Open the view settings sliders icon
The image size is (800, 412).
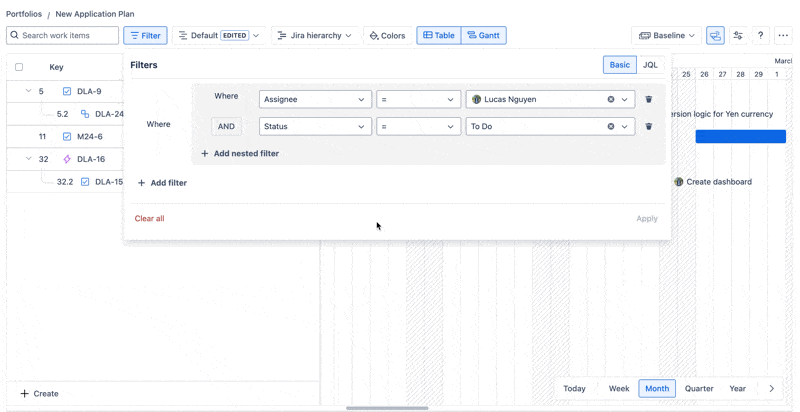738,36
